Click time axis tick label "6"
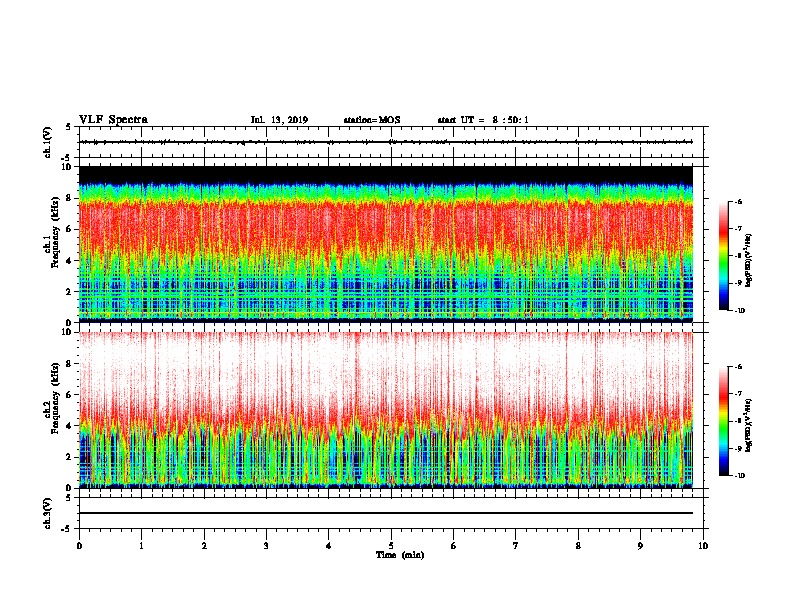The image size is (792, 612). [454, 546]
